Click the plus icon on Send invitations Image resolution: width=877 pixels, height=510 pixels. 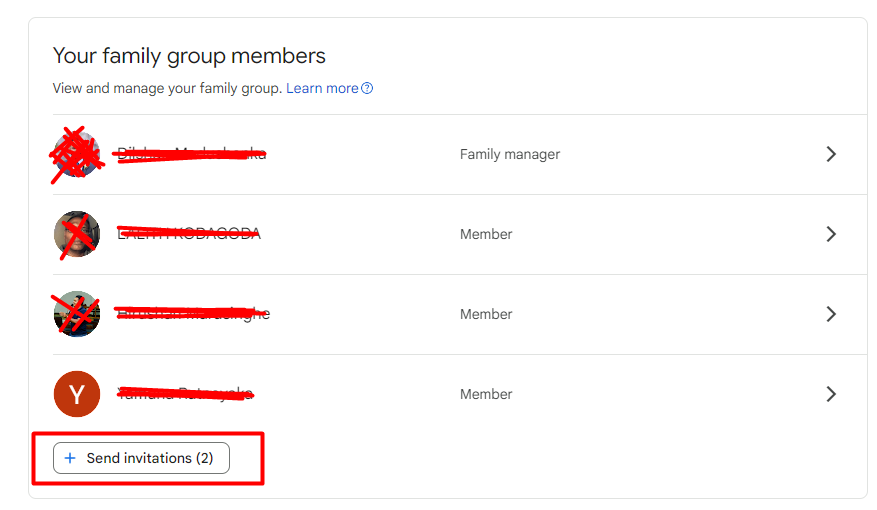pyautogui.click(x=70, y=458)
